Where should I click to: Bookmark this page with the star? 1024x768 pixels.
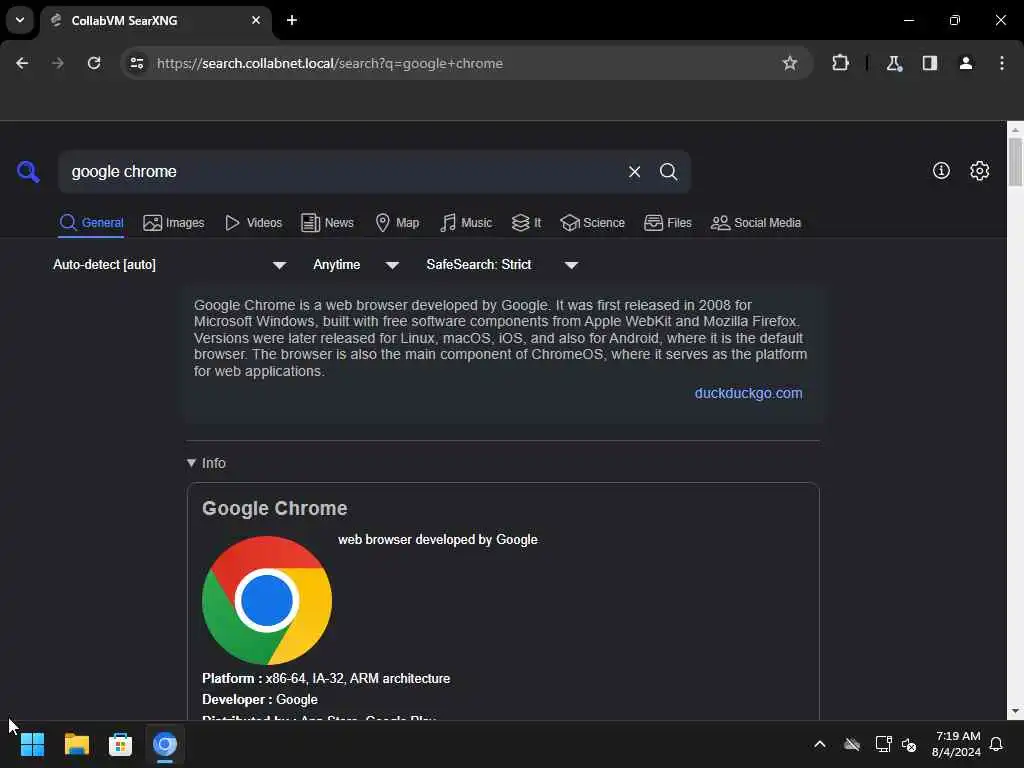(x=790, y=63)
